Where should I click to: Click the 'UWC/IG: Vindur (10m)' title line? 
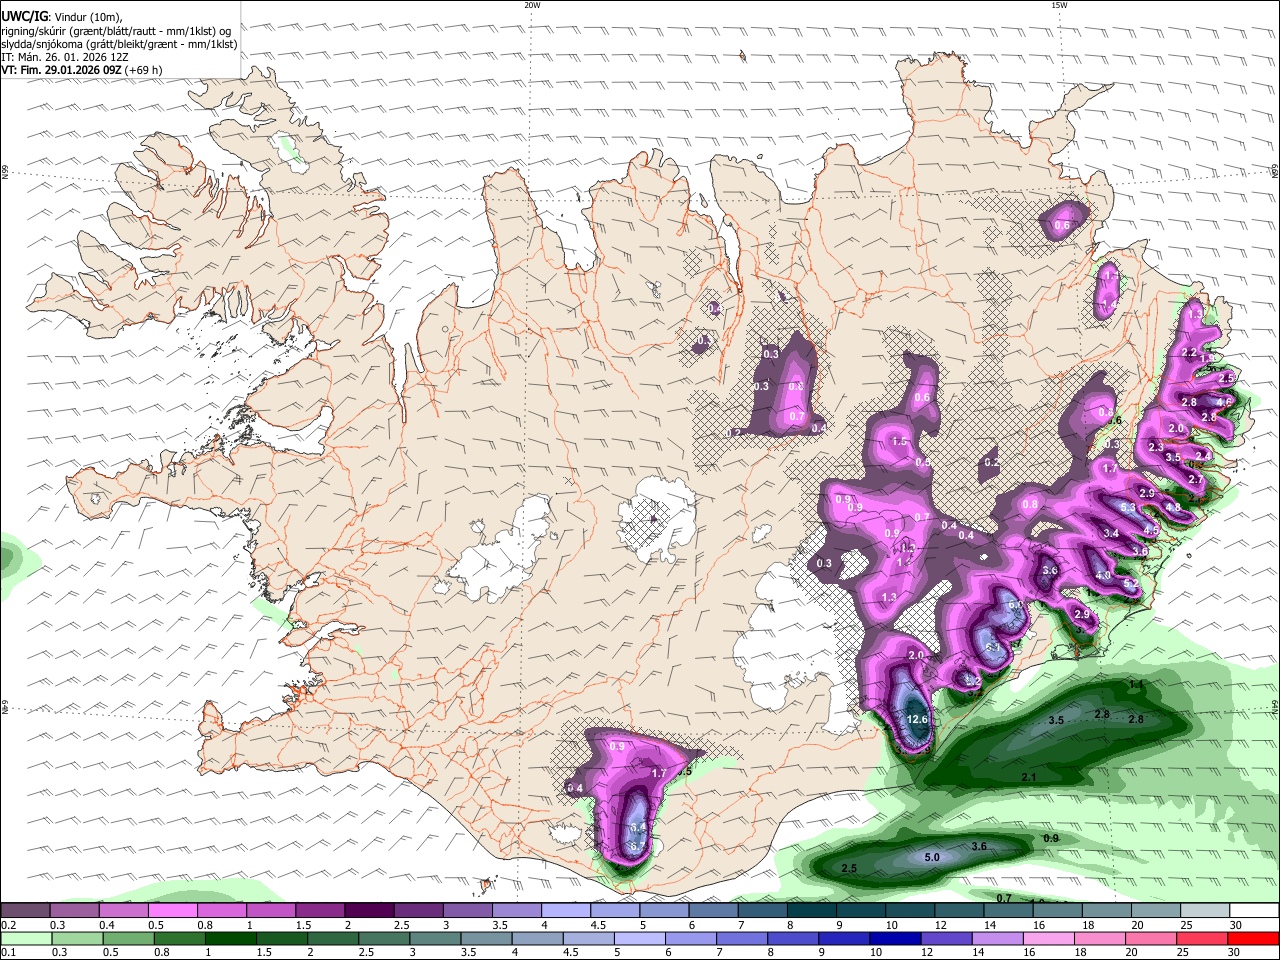point(61,17)
